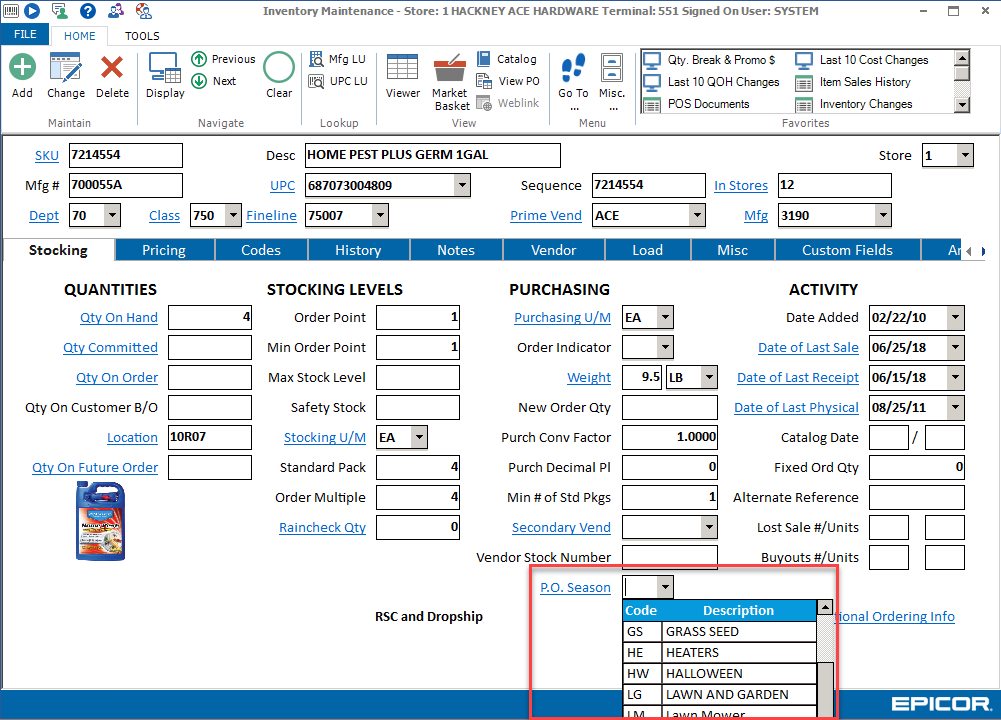
Task: Delete the current item with red X
Action: tap(112, 68)
